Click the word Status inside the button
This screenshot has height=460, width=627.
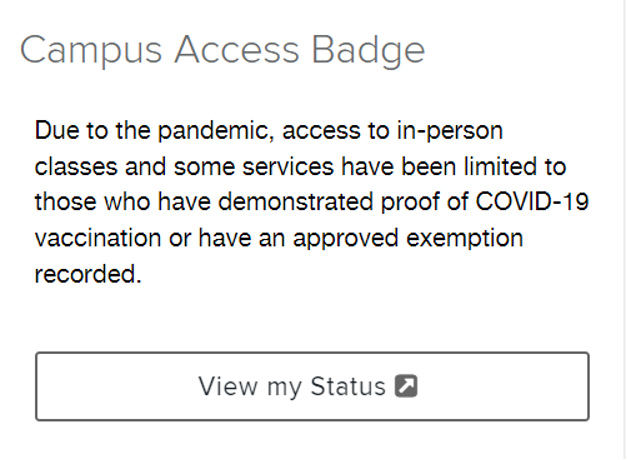(x=348, y=386)
